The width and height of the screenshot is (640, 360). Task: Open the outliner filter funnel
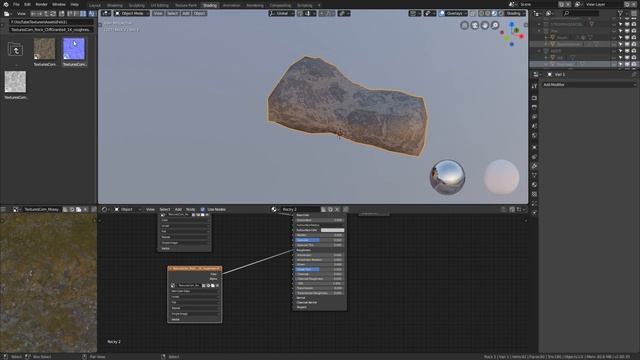(620, 13)
